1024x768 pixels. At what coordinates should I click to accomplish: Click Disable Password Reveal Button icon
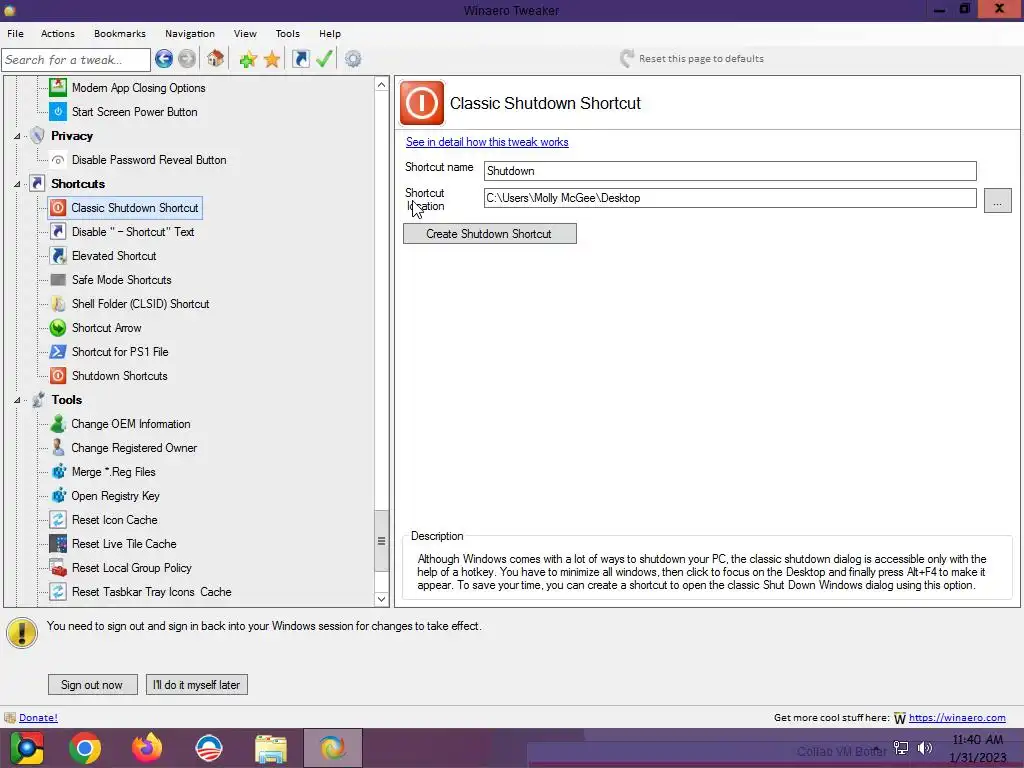(58, 160)
